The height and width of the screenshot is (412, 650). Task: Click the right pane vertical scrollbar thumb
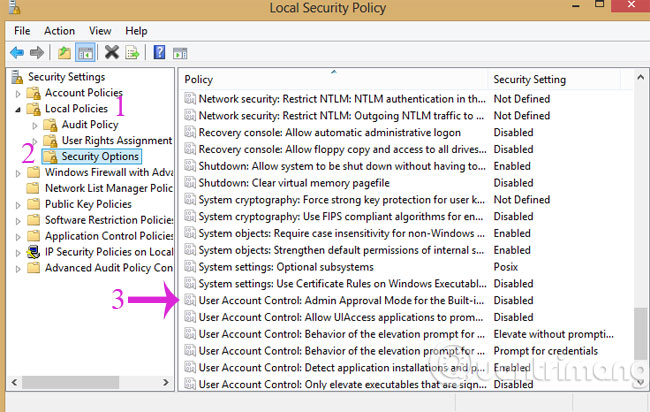640,334
